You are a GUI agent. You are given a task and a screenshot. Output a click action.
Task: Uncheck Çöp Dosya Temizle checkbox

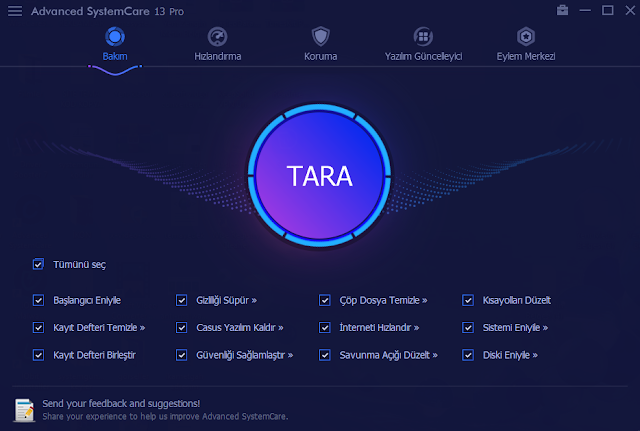[324, 300]
